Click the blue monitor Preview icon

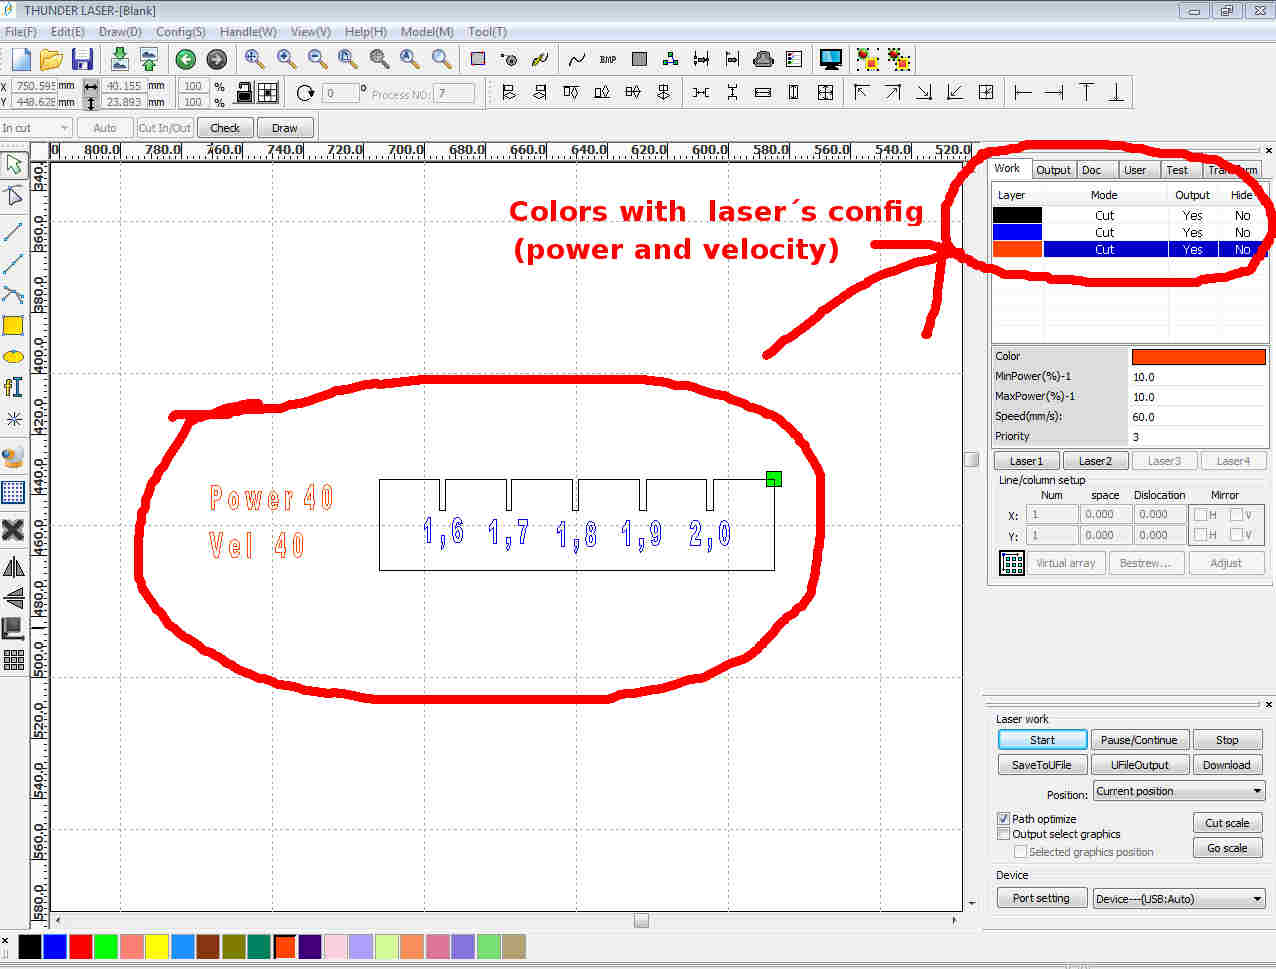(830, 59)
